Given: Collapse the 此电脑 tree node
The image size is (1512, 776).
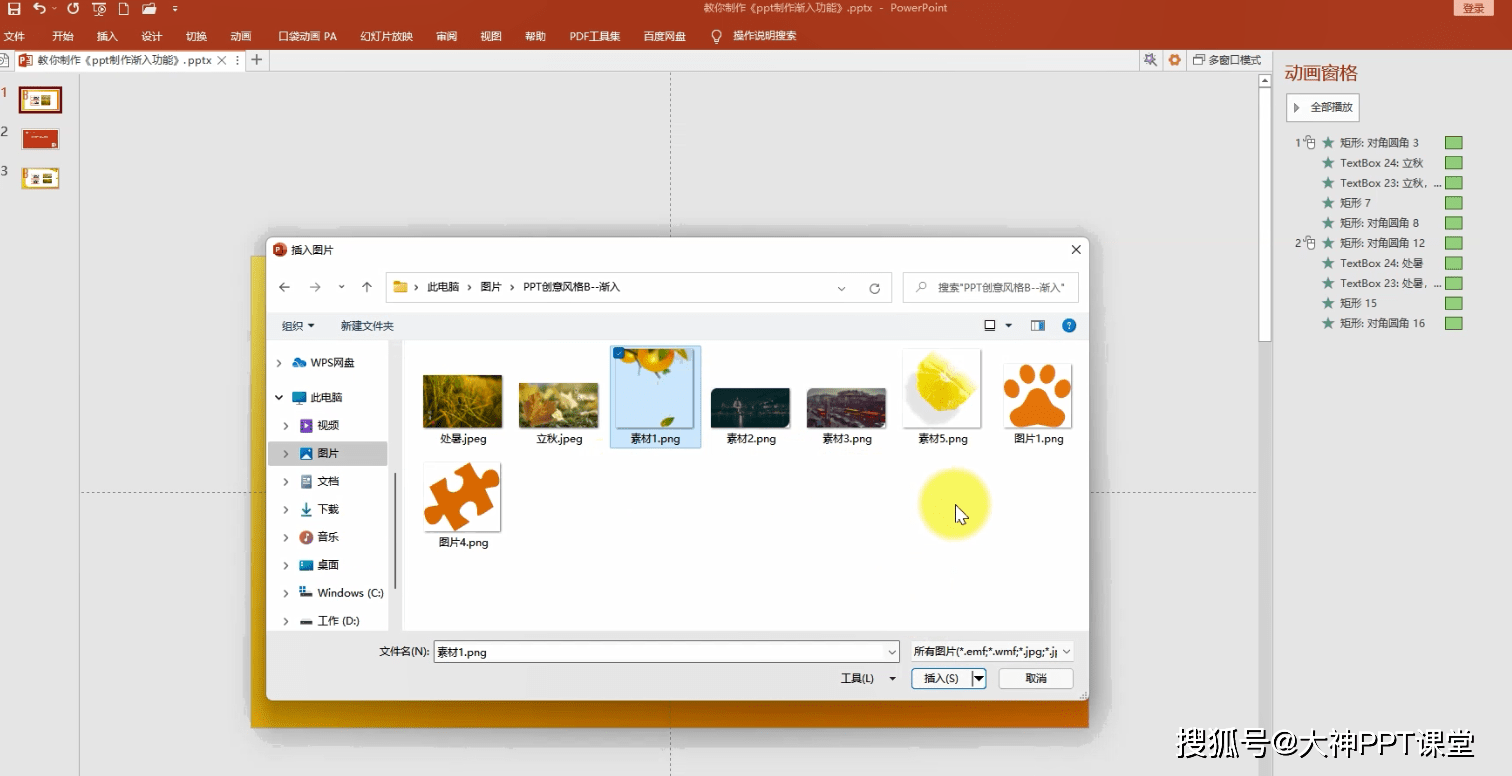Looking at the screenshot, I should click(279, 398).
